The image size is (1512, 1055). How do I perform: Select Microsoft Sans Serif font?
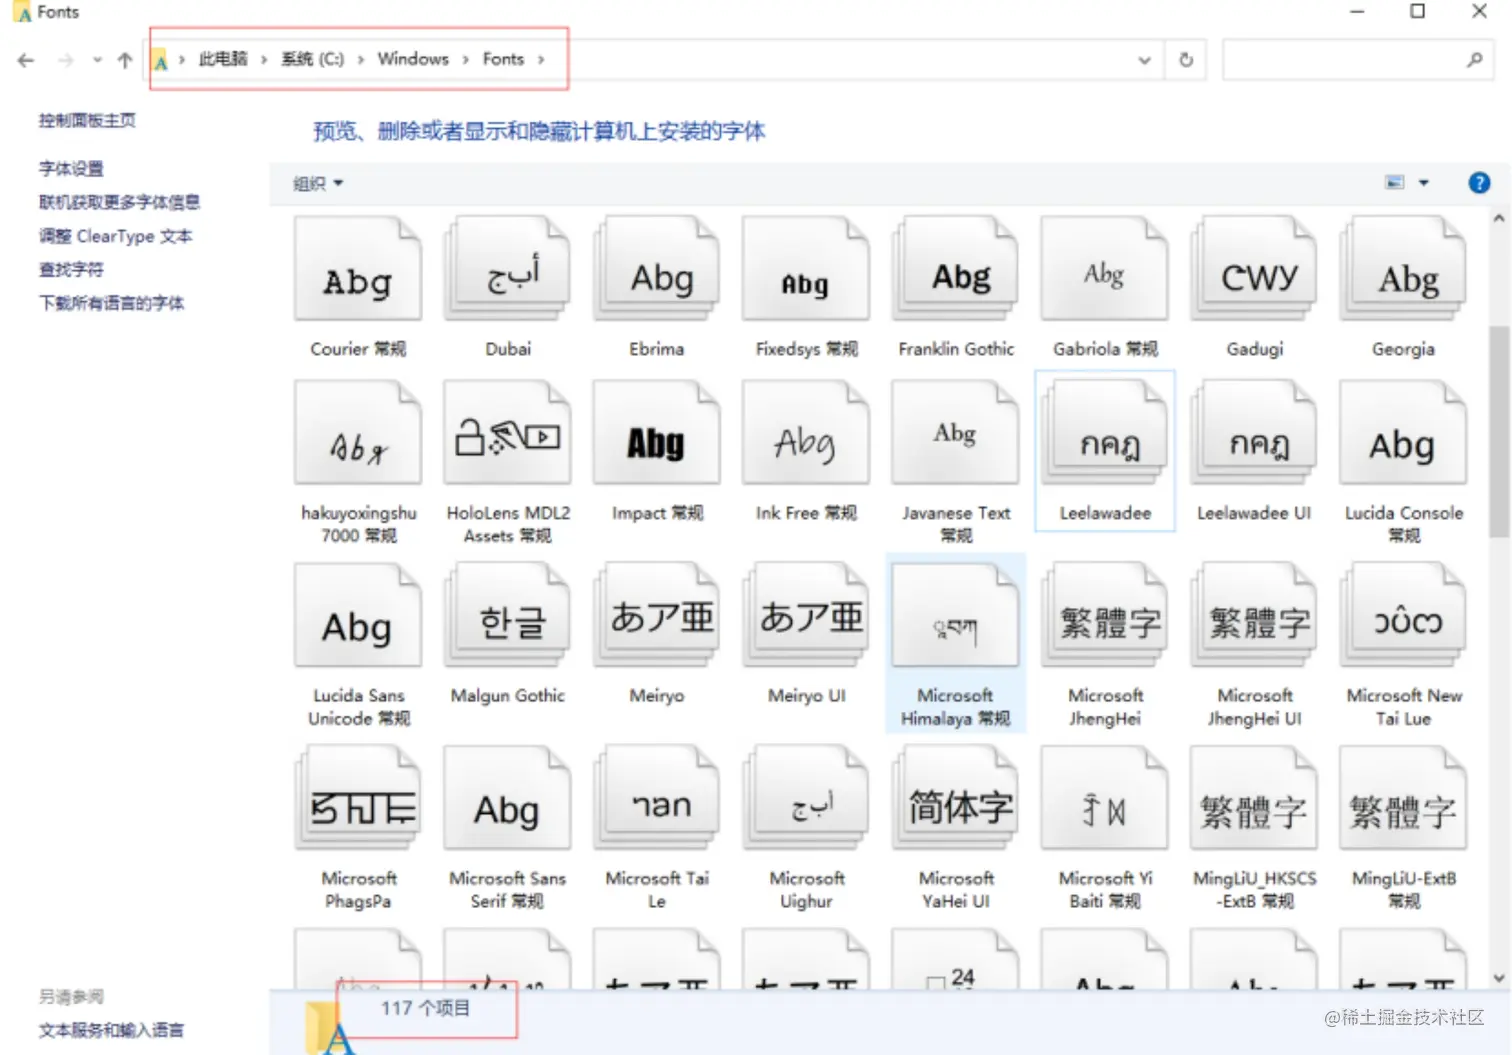pos(508,799)
